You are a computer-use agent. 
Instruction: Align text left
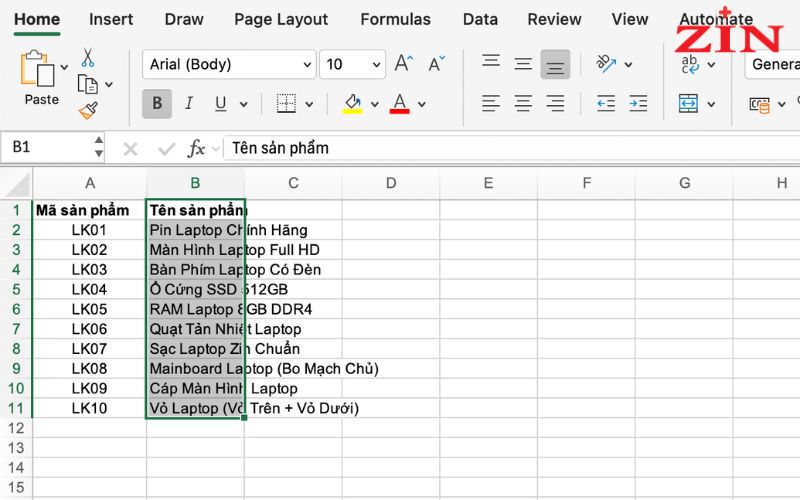[491, 104]
